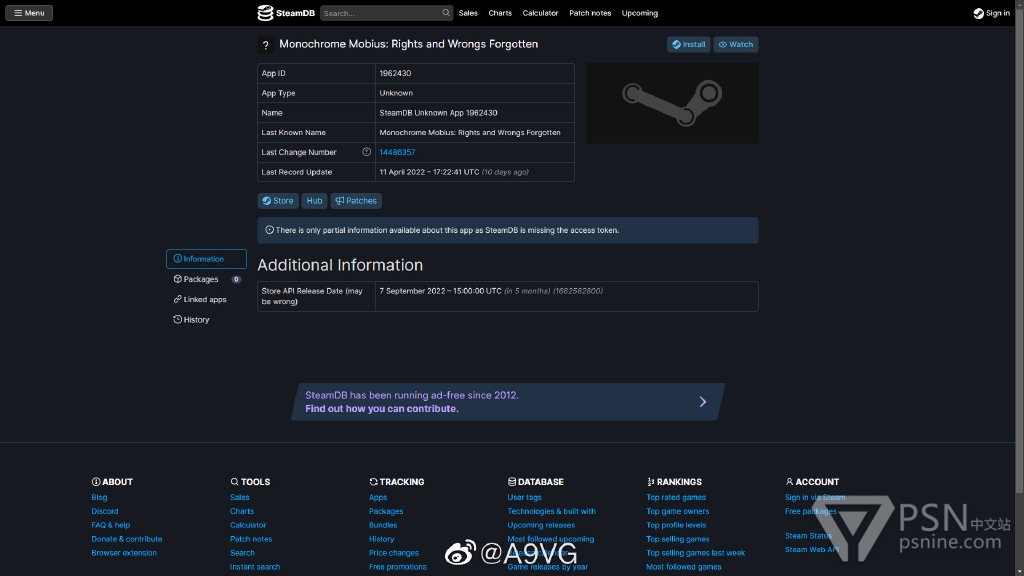The height and width of the screenshot is (576, 1024).
Task: Open Patch notes in top navigation
Action: 590,13
